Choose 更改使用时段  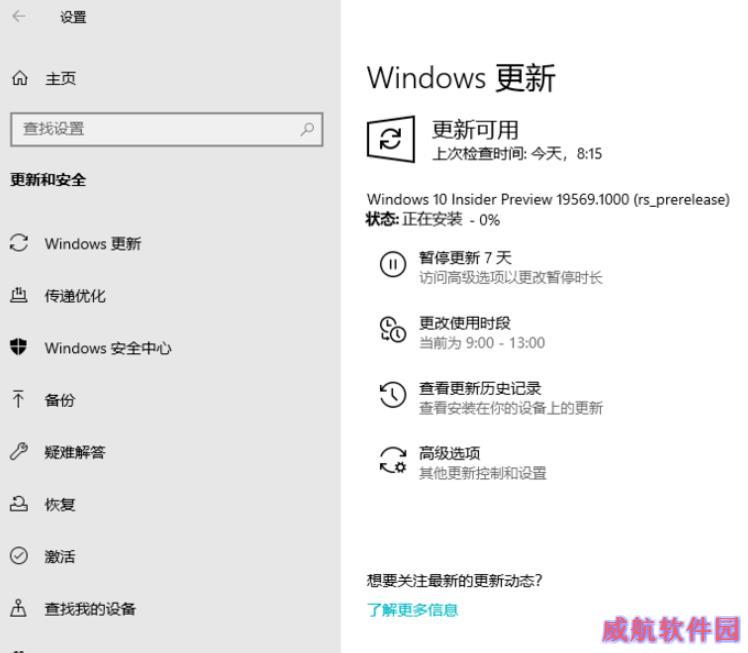point(465,323)
